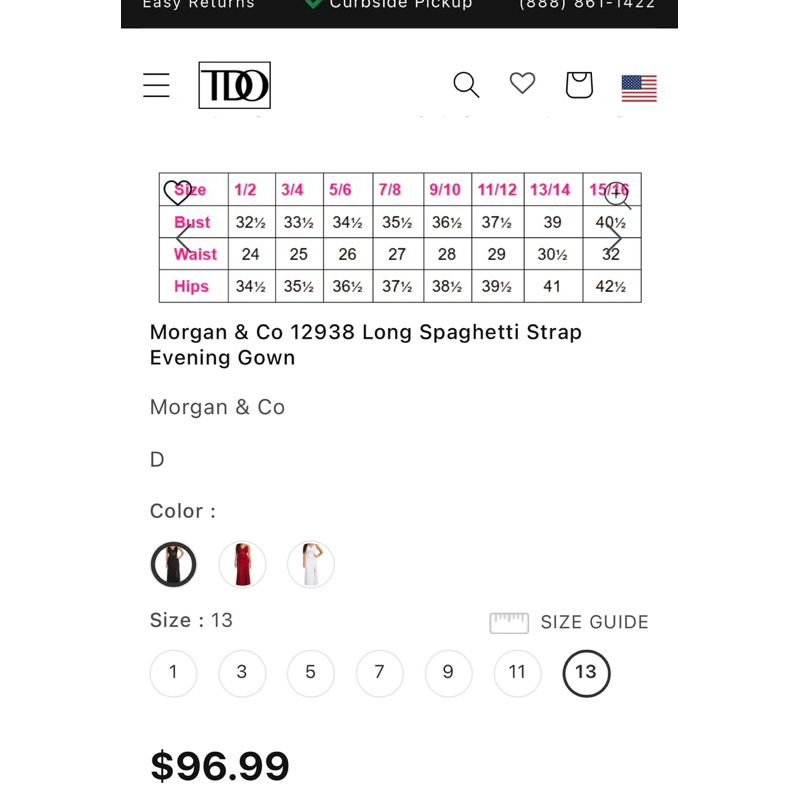Viewport: 800px width, 800px height.
Task: Open the search magnifier icon
Action: click(466, 85)
